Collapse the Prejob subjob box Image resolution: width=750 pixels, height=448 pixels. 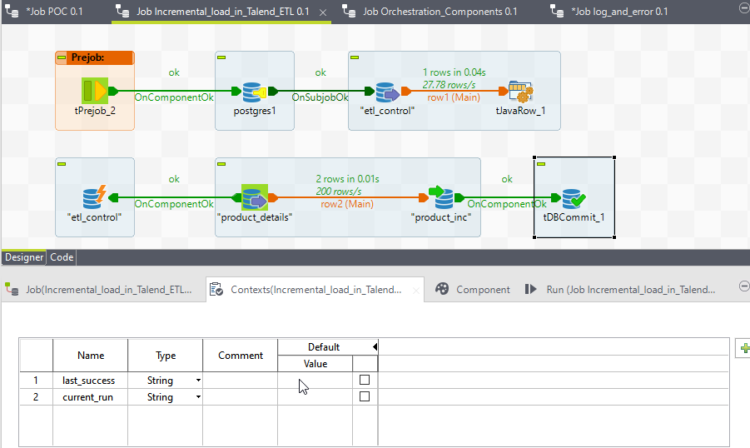point(63,58)
